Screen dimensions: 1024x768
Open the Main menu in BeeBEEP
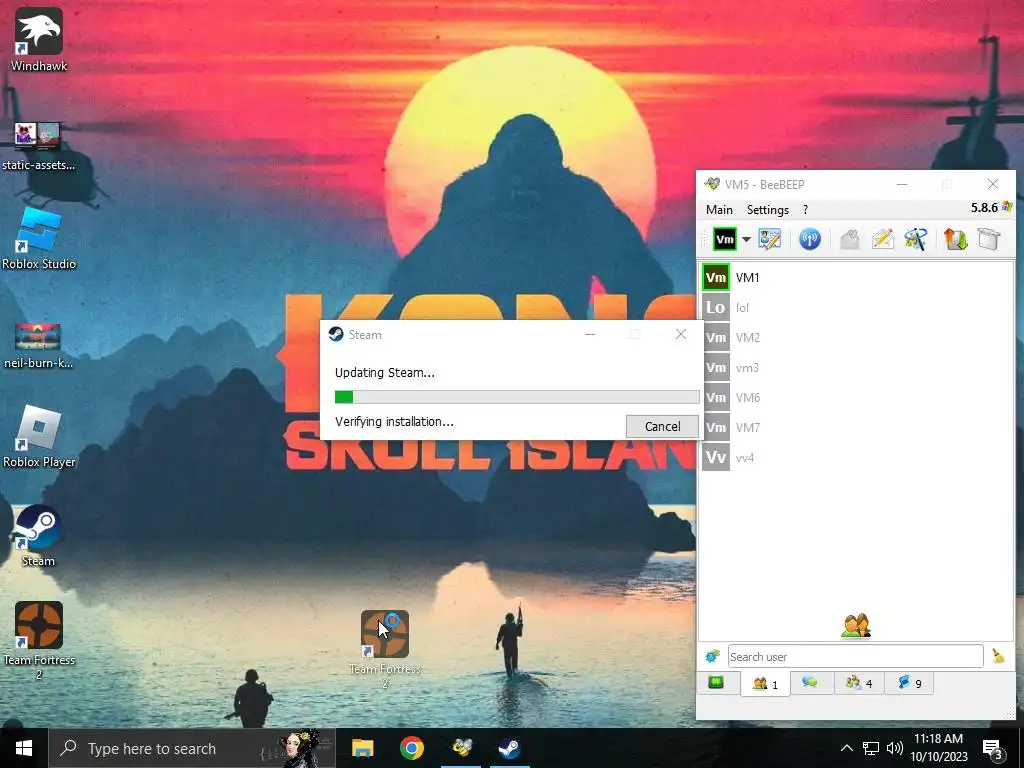pos(719,210)
